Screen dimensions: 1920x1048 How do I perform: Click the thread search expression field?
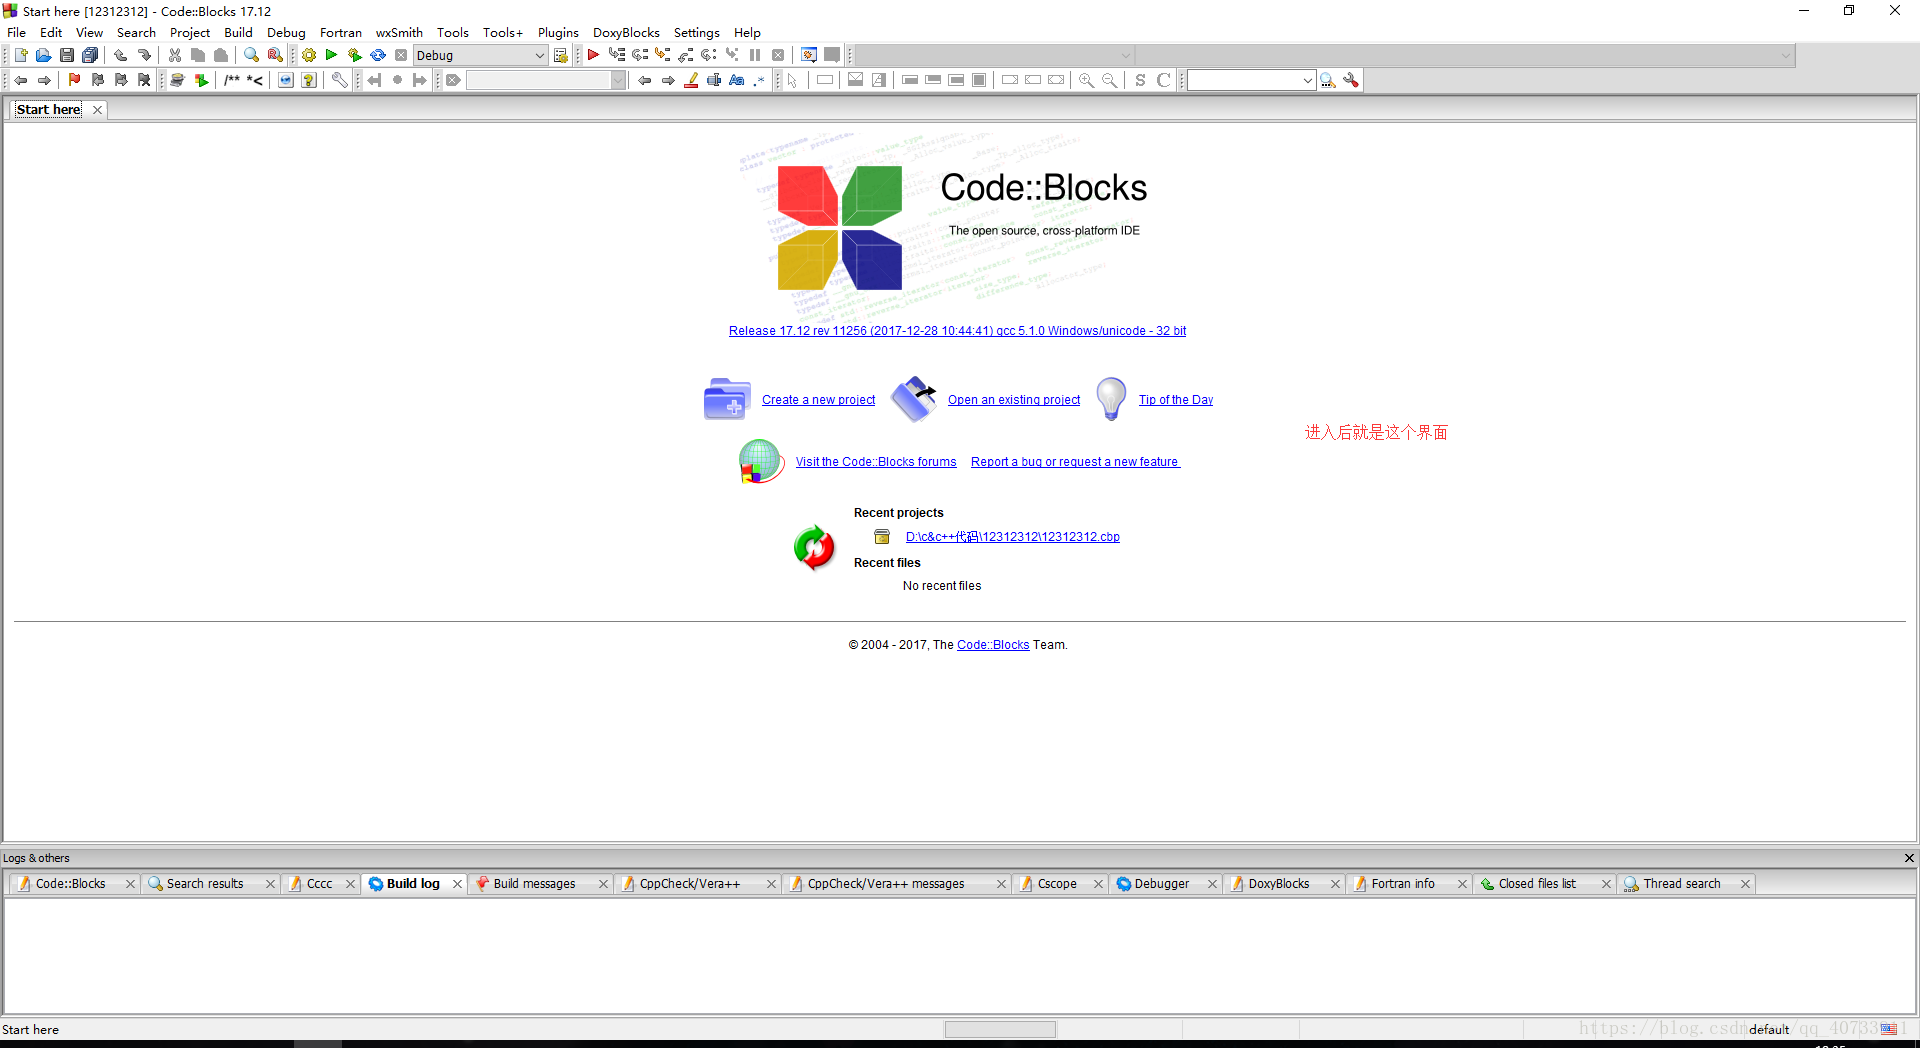[1244, 80]
